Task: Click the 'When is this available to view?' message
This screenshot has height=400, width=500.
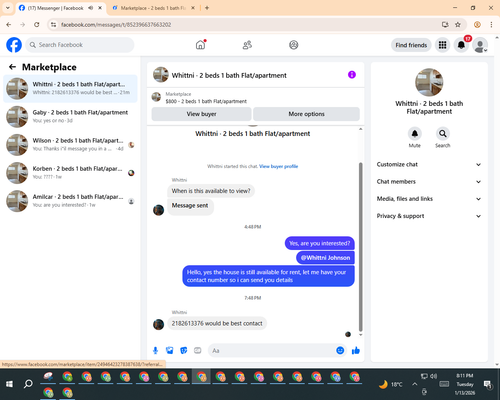Action: (x=211, y=191)
